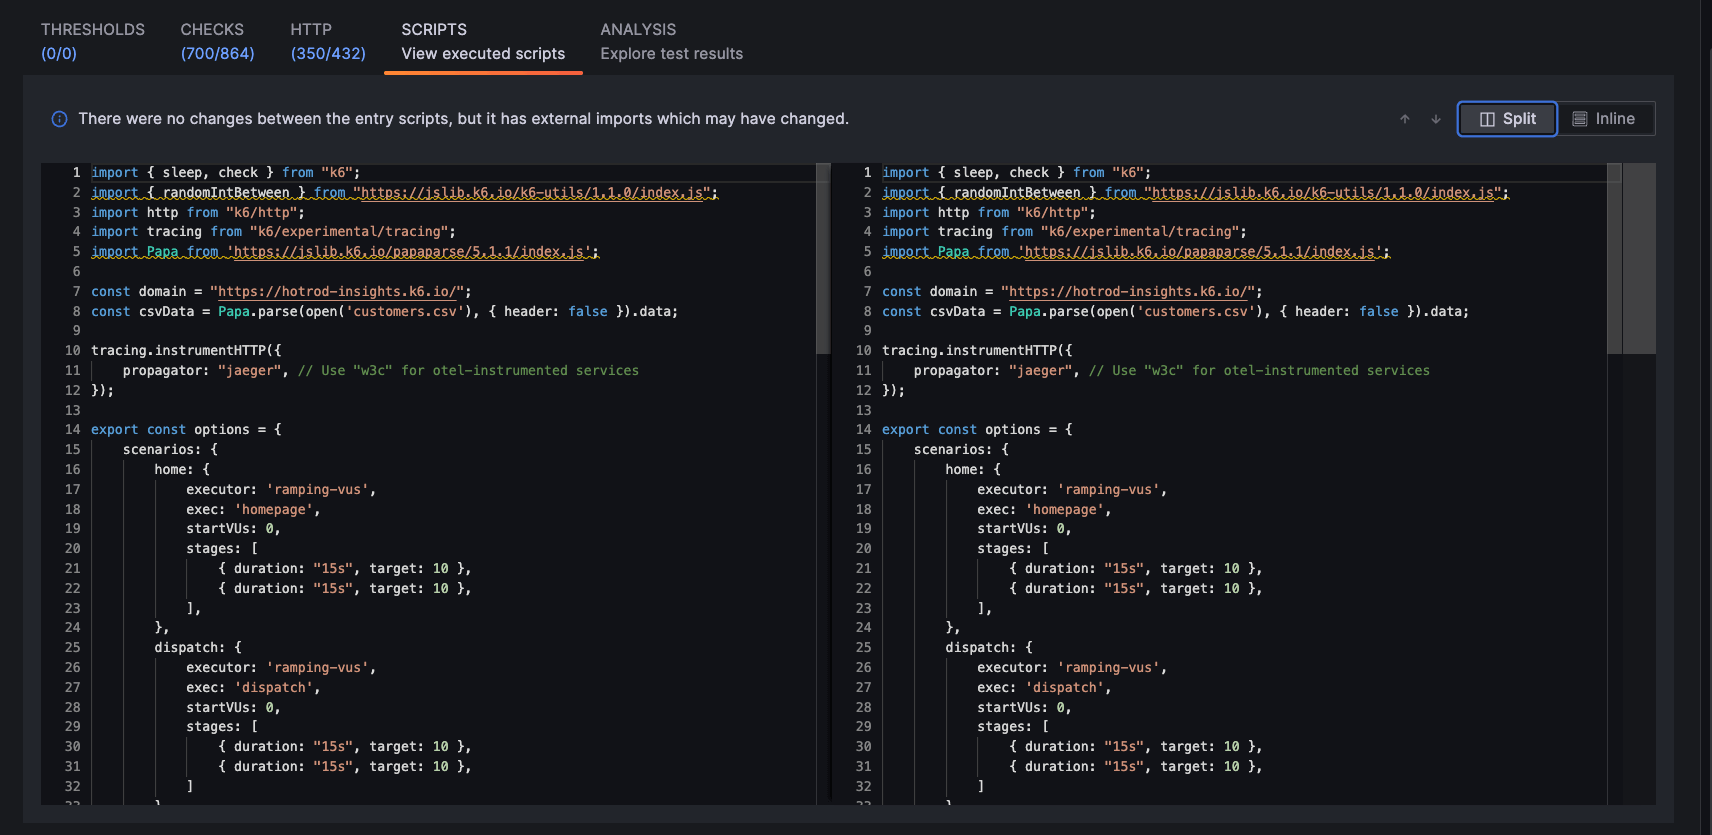Click line number 25 in right pane
Screen dimensions: 1712x835
click(x=863, y=648)
